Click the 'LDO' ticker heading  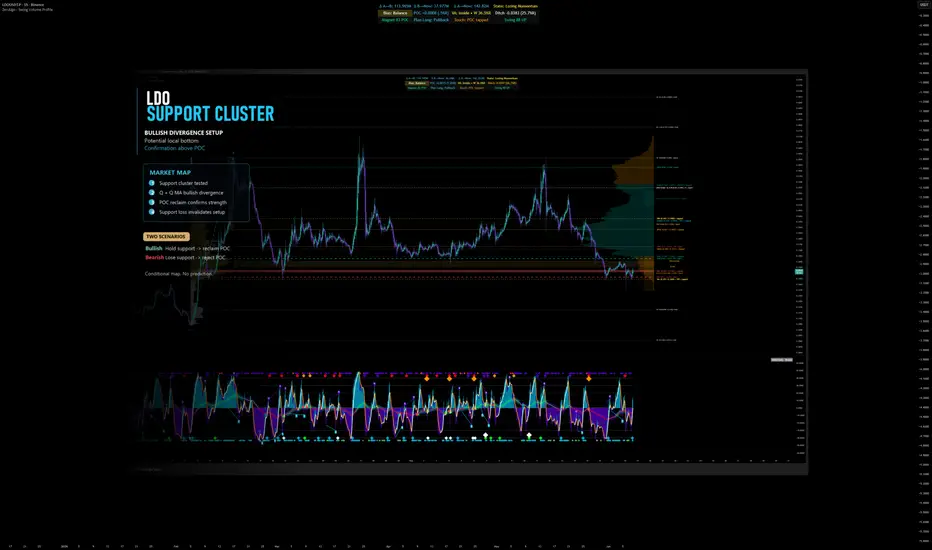(158, 98)
